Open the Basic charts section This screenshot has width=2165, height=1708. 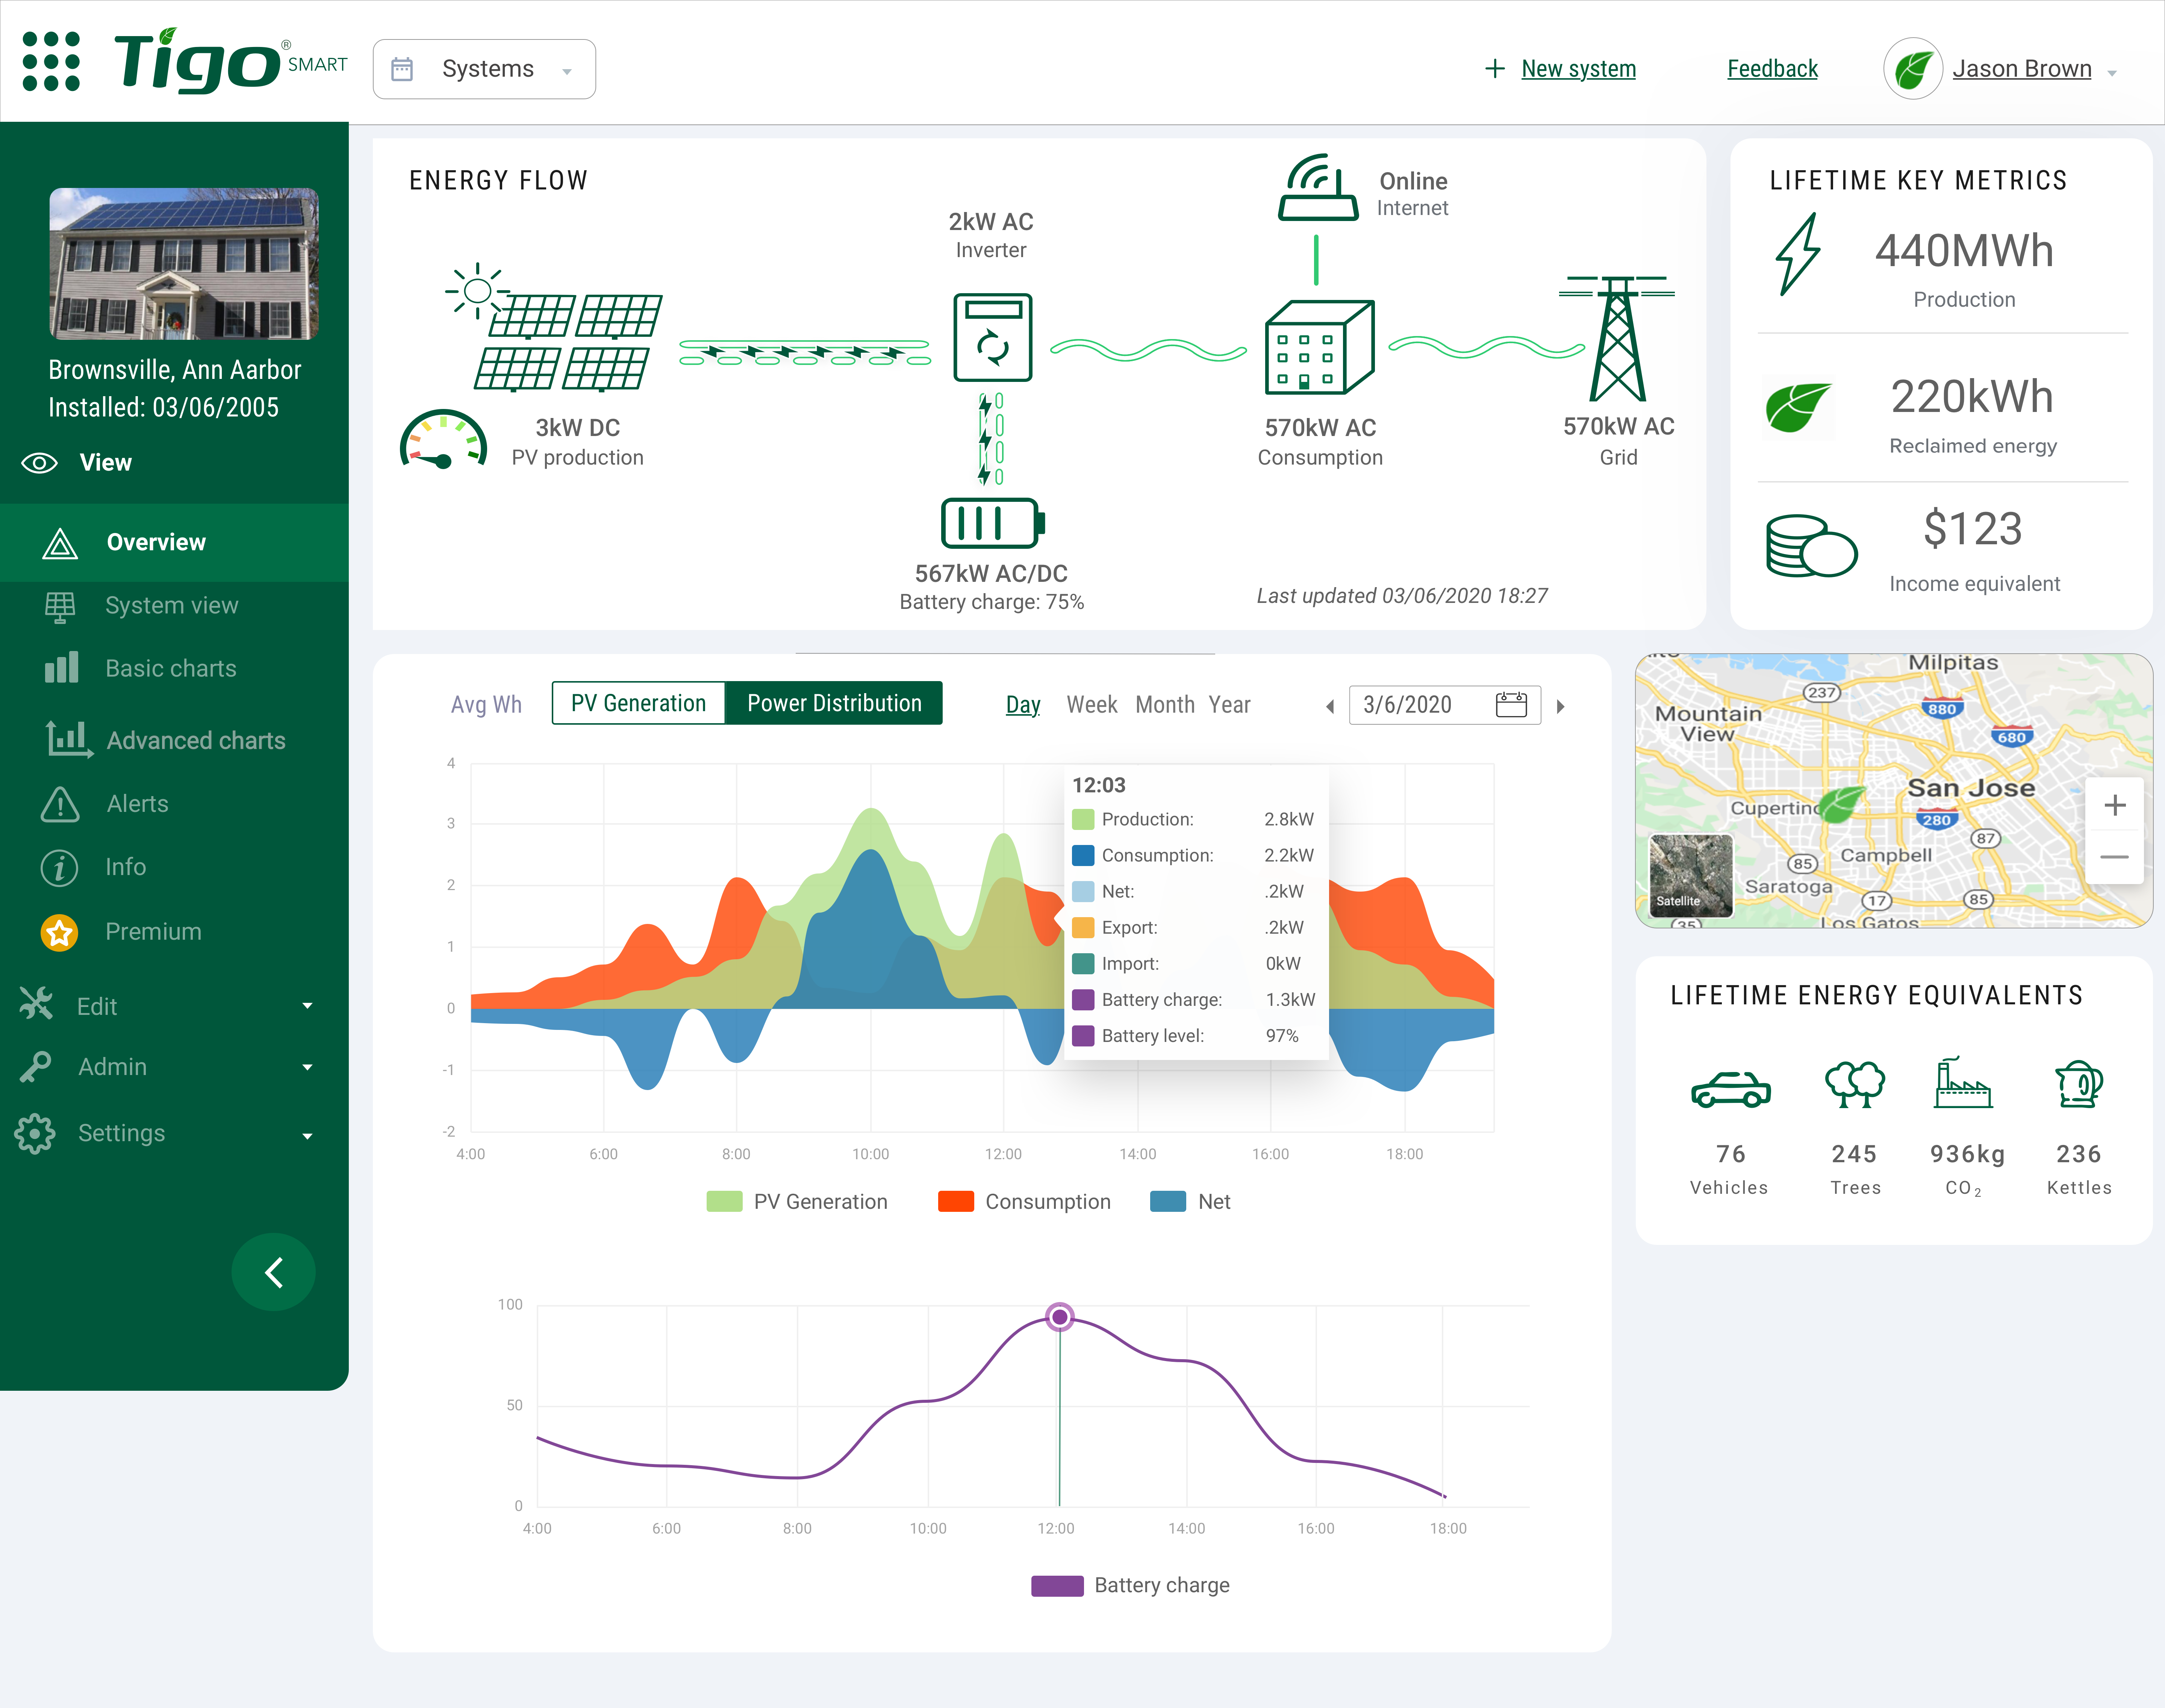click(170, 668)
